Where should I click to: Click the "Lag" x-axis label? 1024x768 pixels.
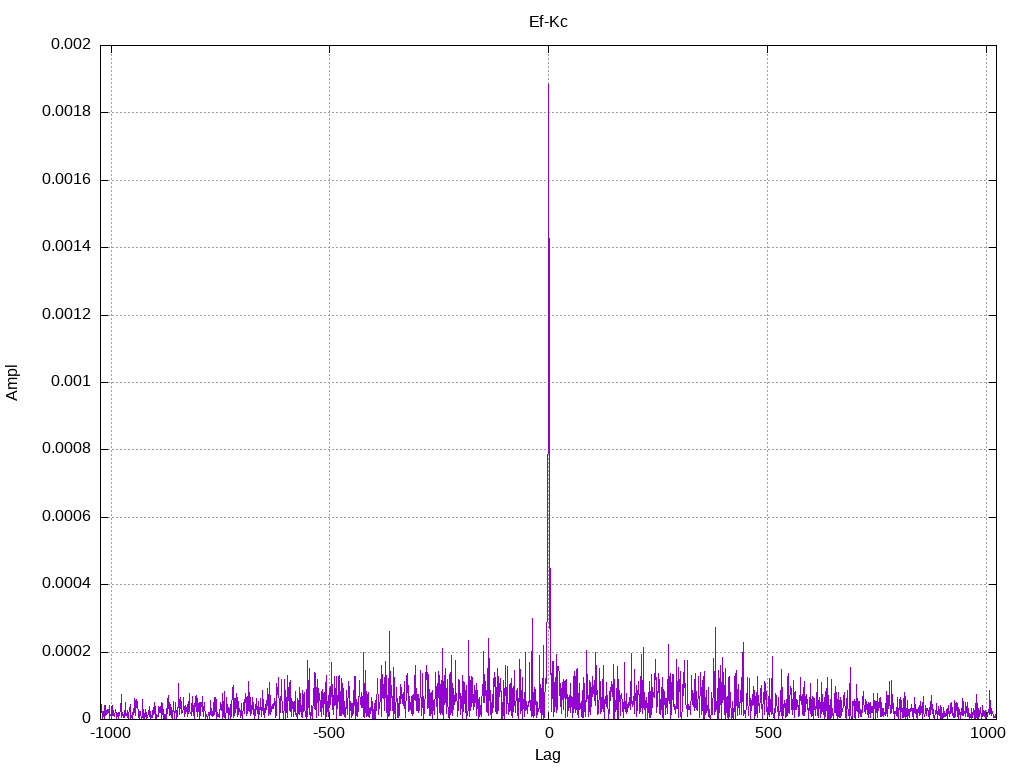pos(548,755)
